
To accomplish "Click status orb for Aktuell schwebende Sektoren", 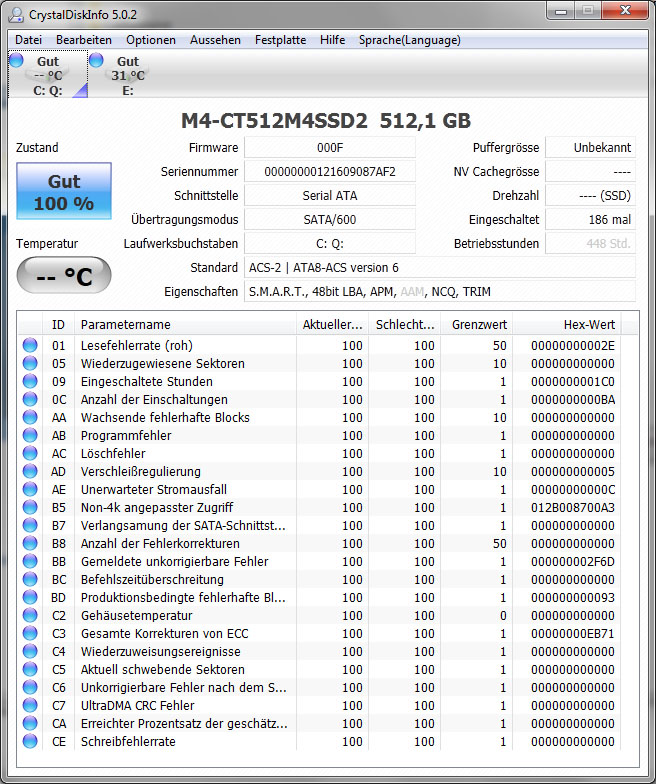I will (x=30, y=669).
